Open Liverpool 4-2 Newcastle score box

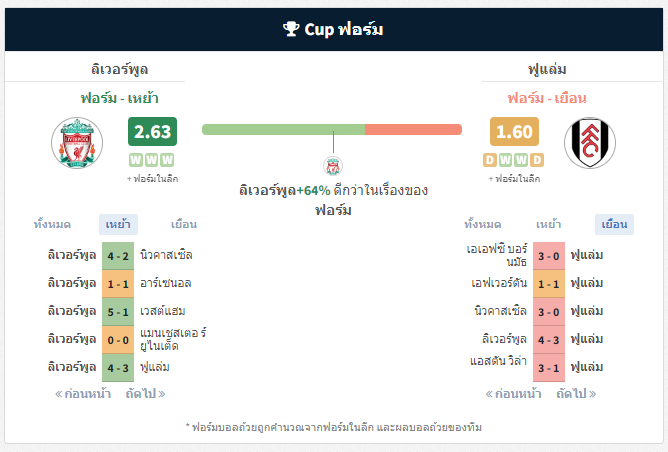[118, 255]
